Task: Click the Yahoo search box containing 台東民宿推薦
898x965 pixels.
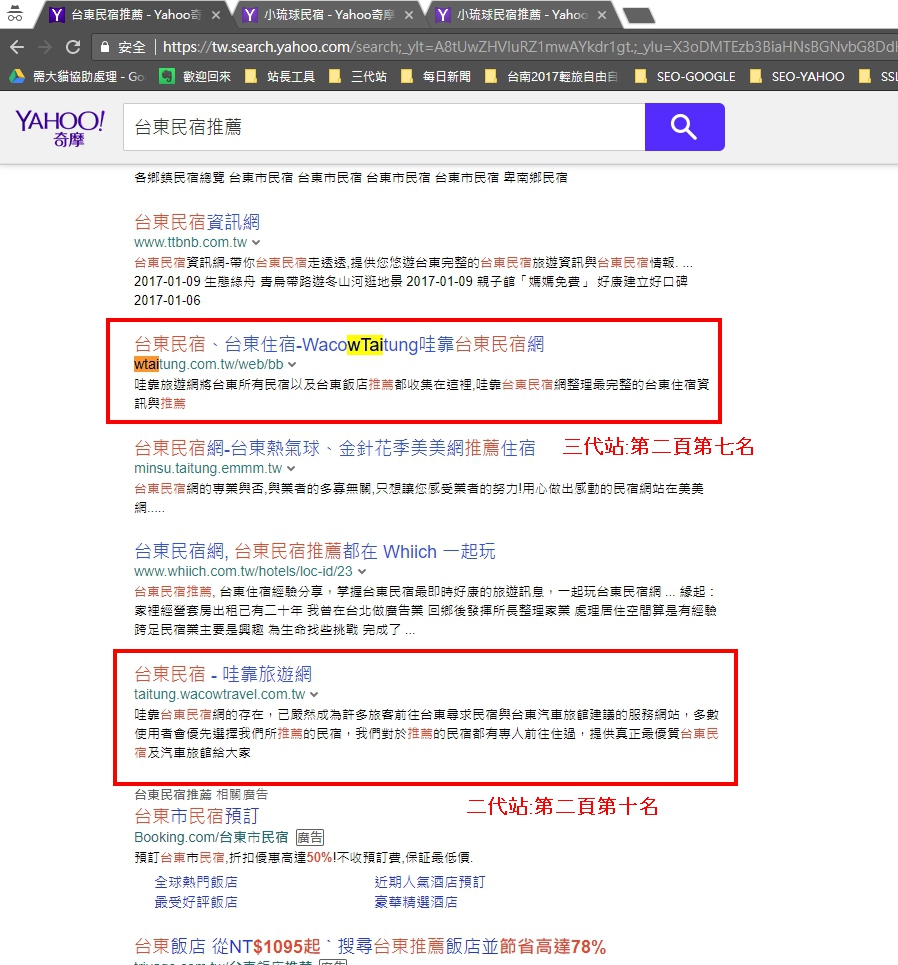Action: (384, 127)
